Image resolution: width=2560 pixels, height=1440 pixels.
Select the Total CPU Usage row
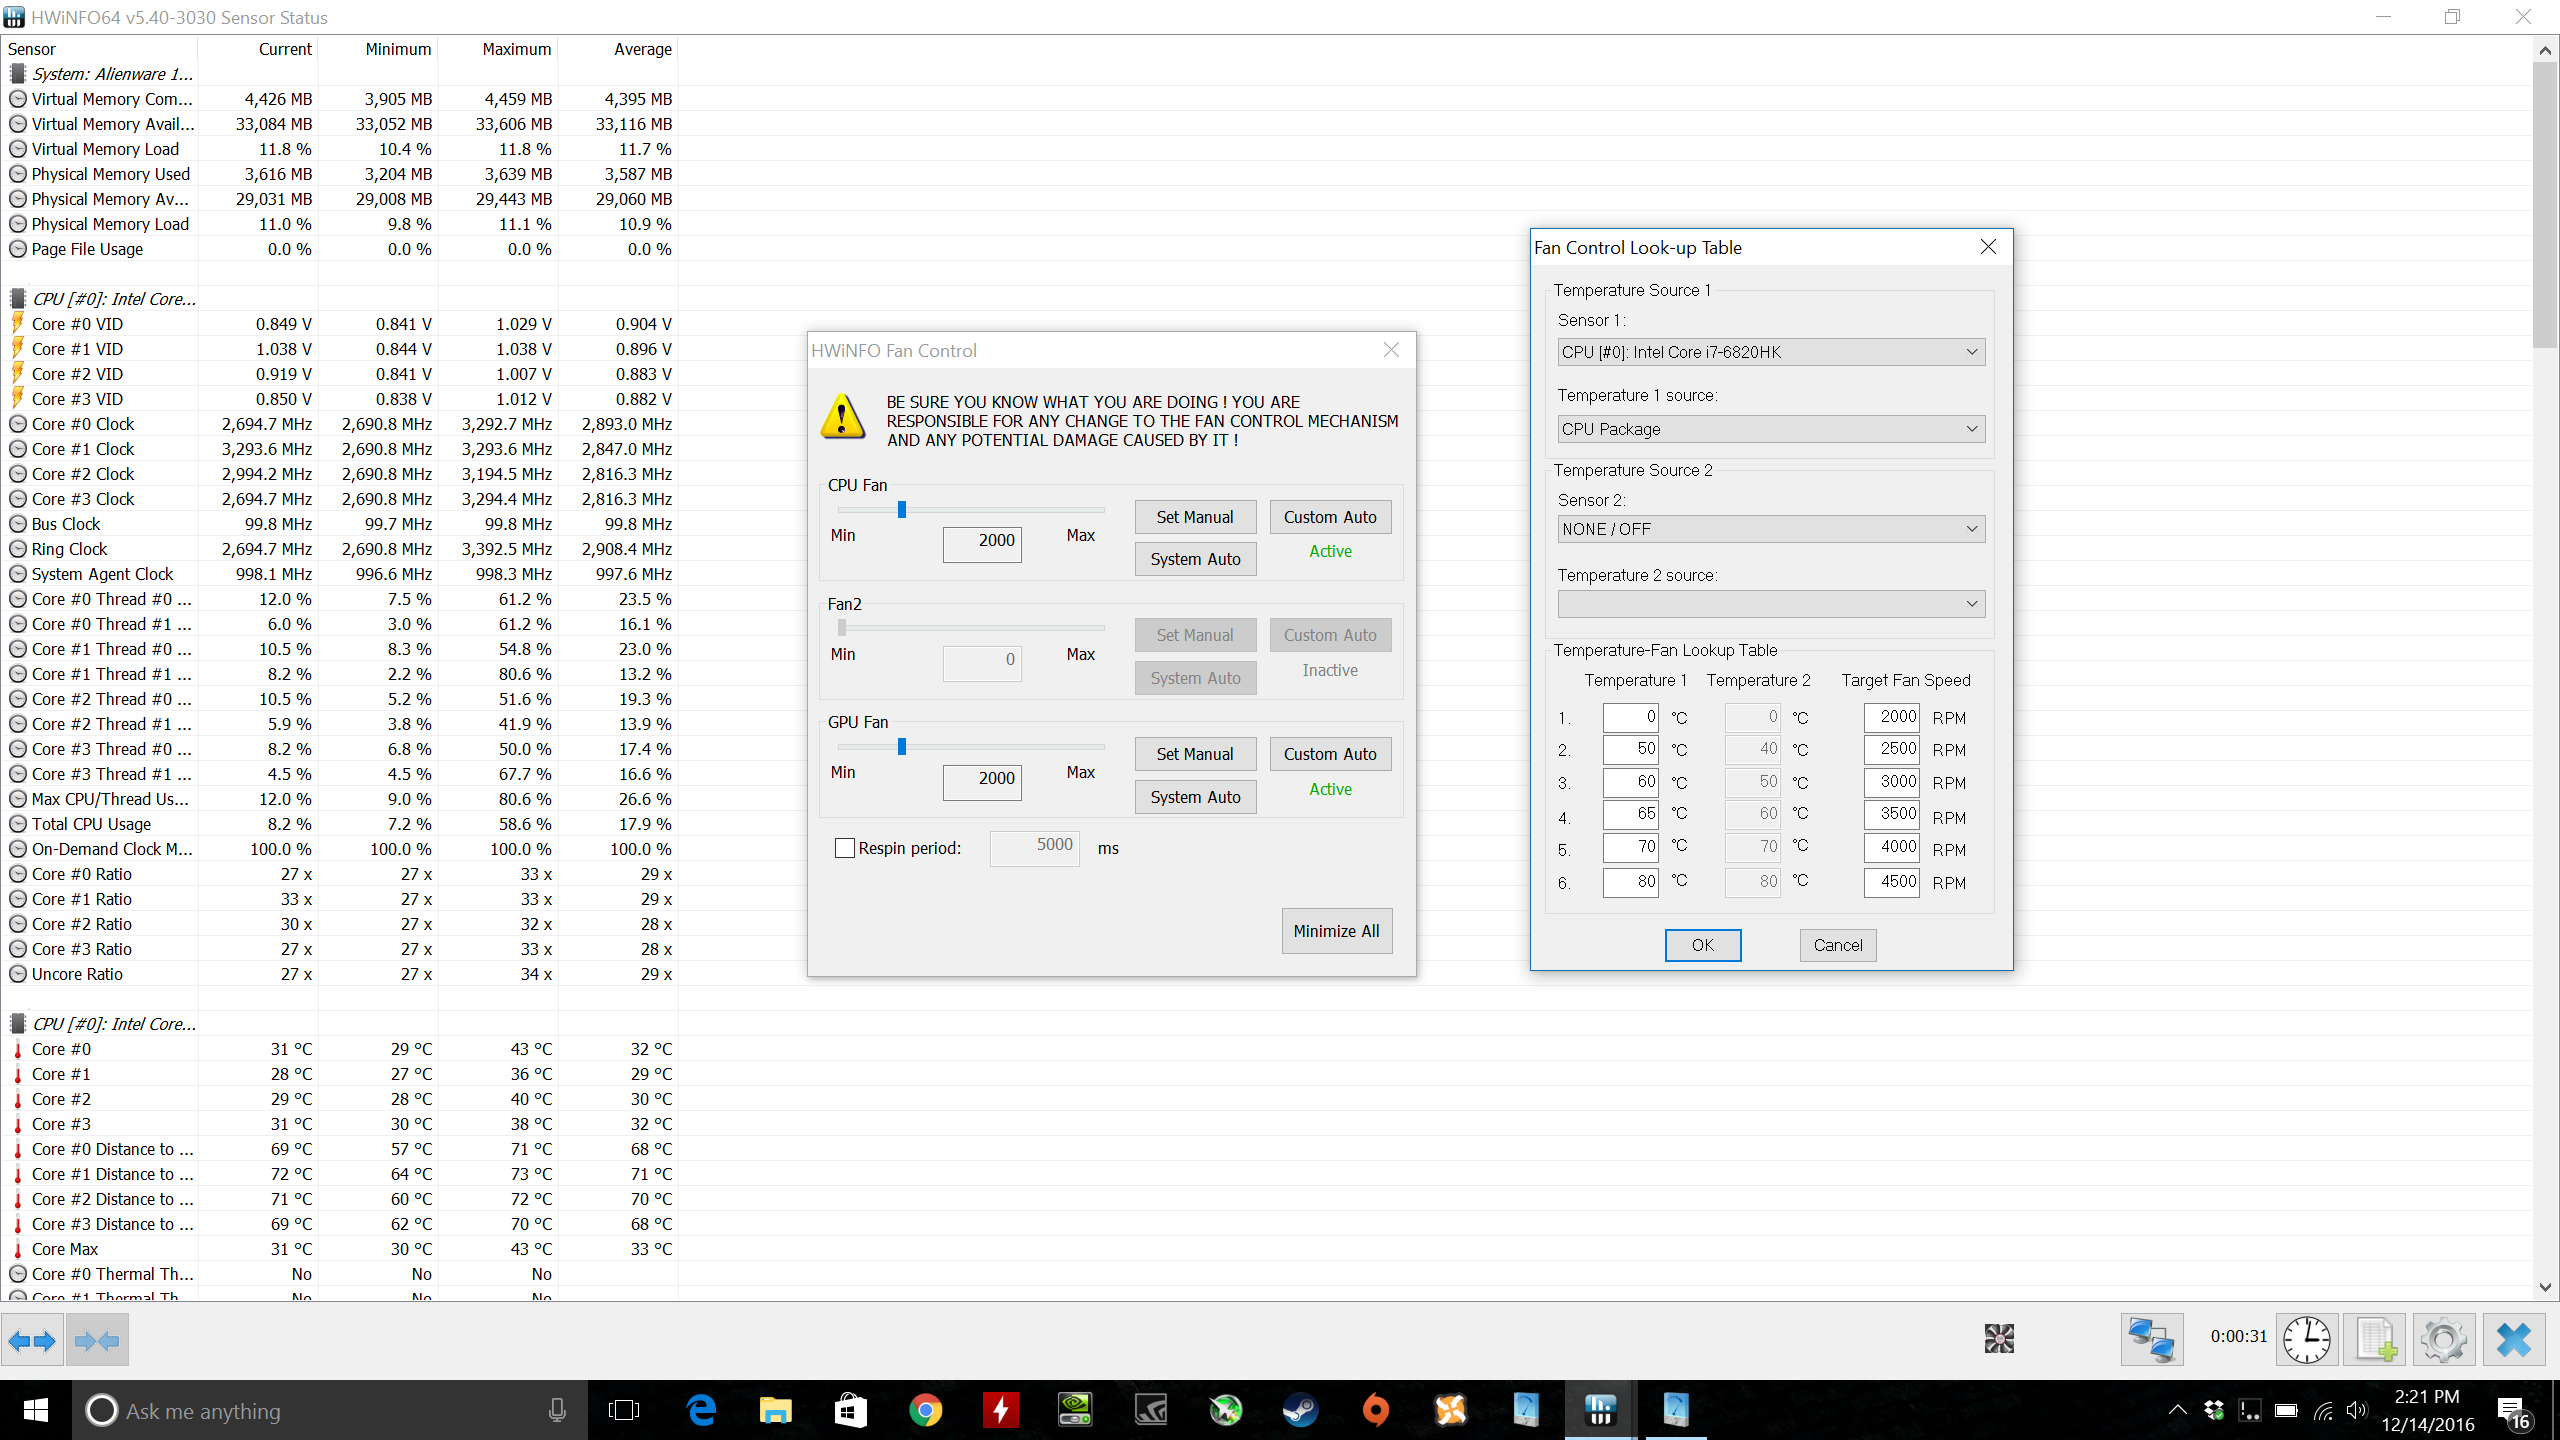point(340,824)
